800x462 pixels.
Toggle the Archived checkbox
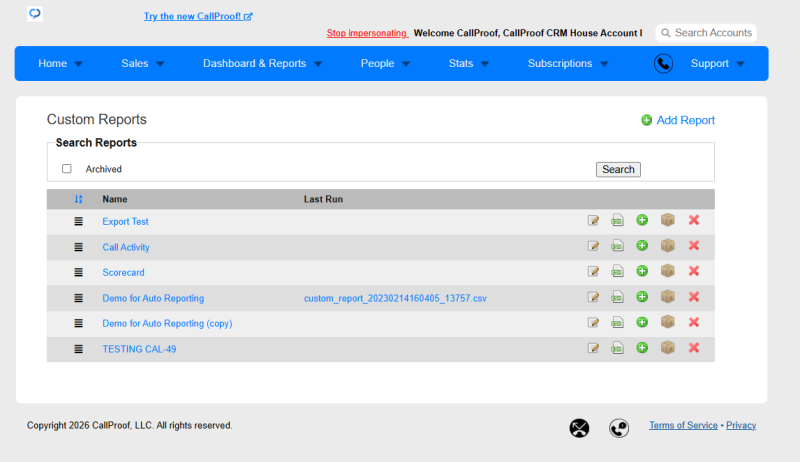click(x=67, y=169)
